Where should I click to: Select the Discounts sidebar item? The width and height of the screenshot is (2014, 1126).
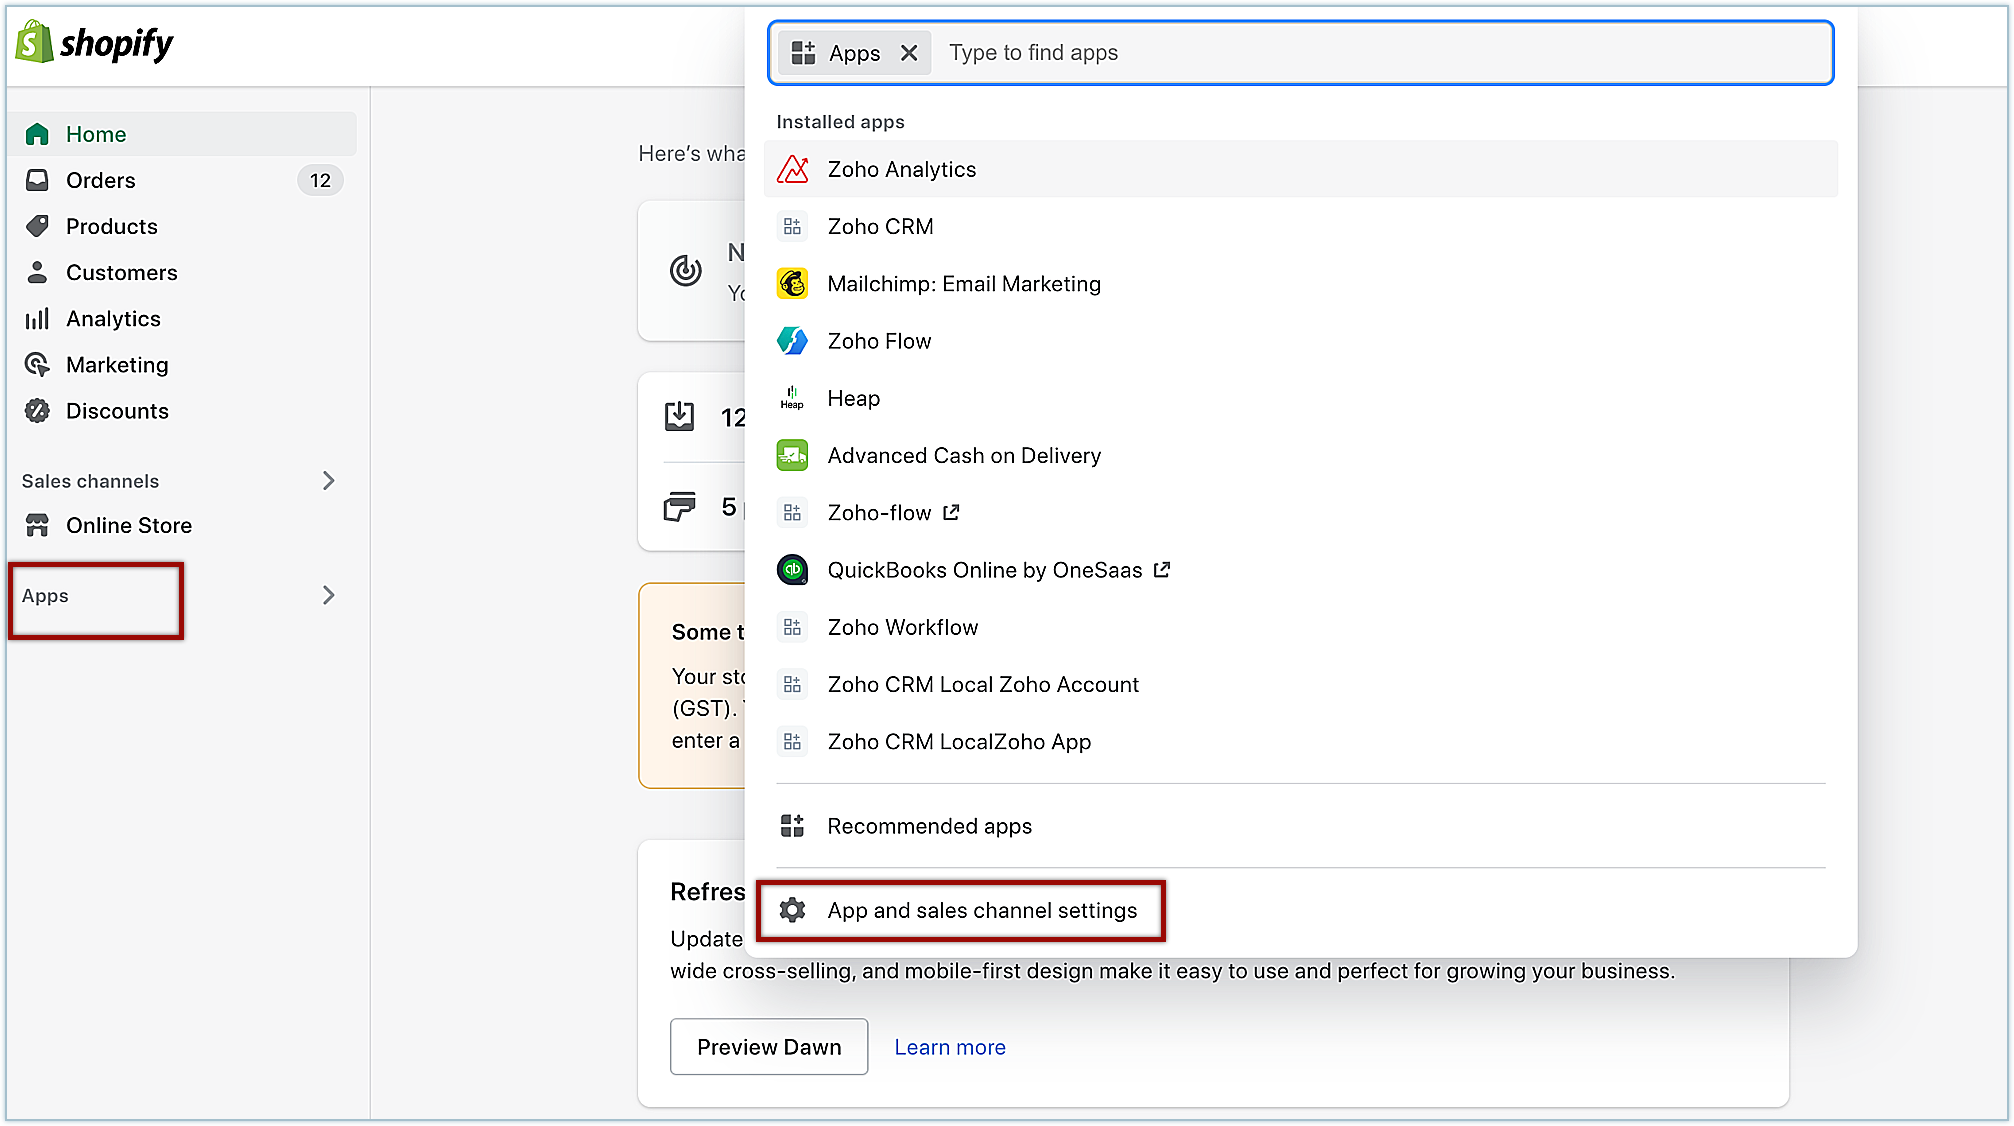tap(117, 411)
